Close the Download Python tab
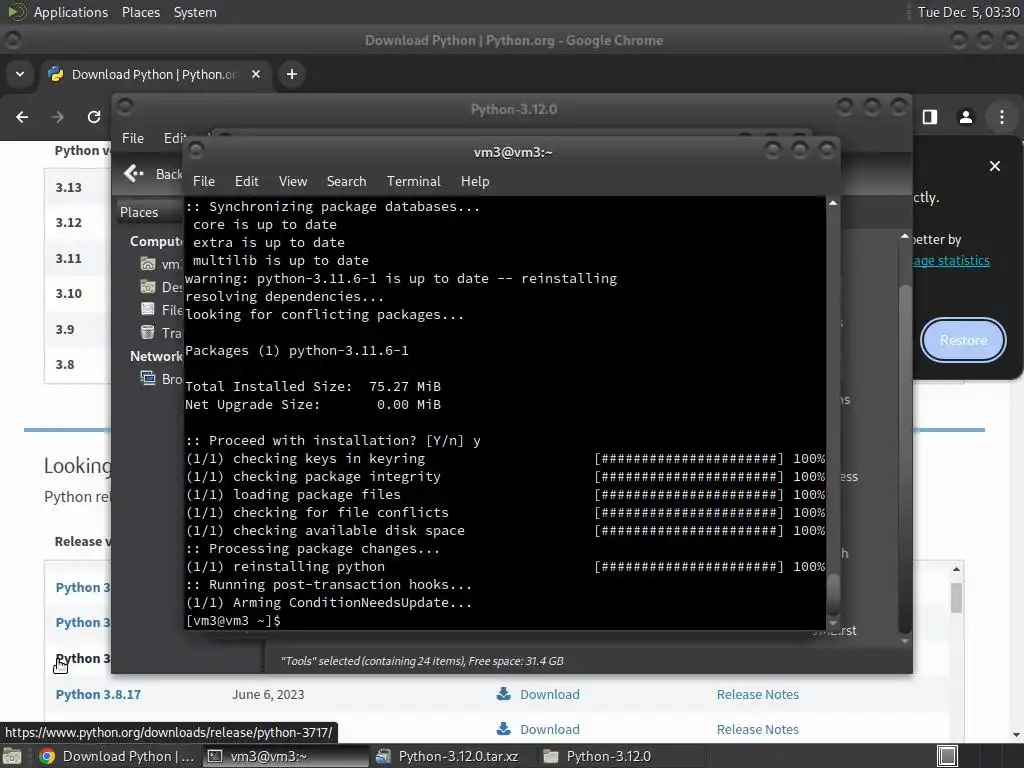Viewport: 1024px width, 768px height. (256, 74)
